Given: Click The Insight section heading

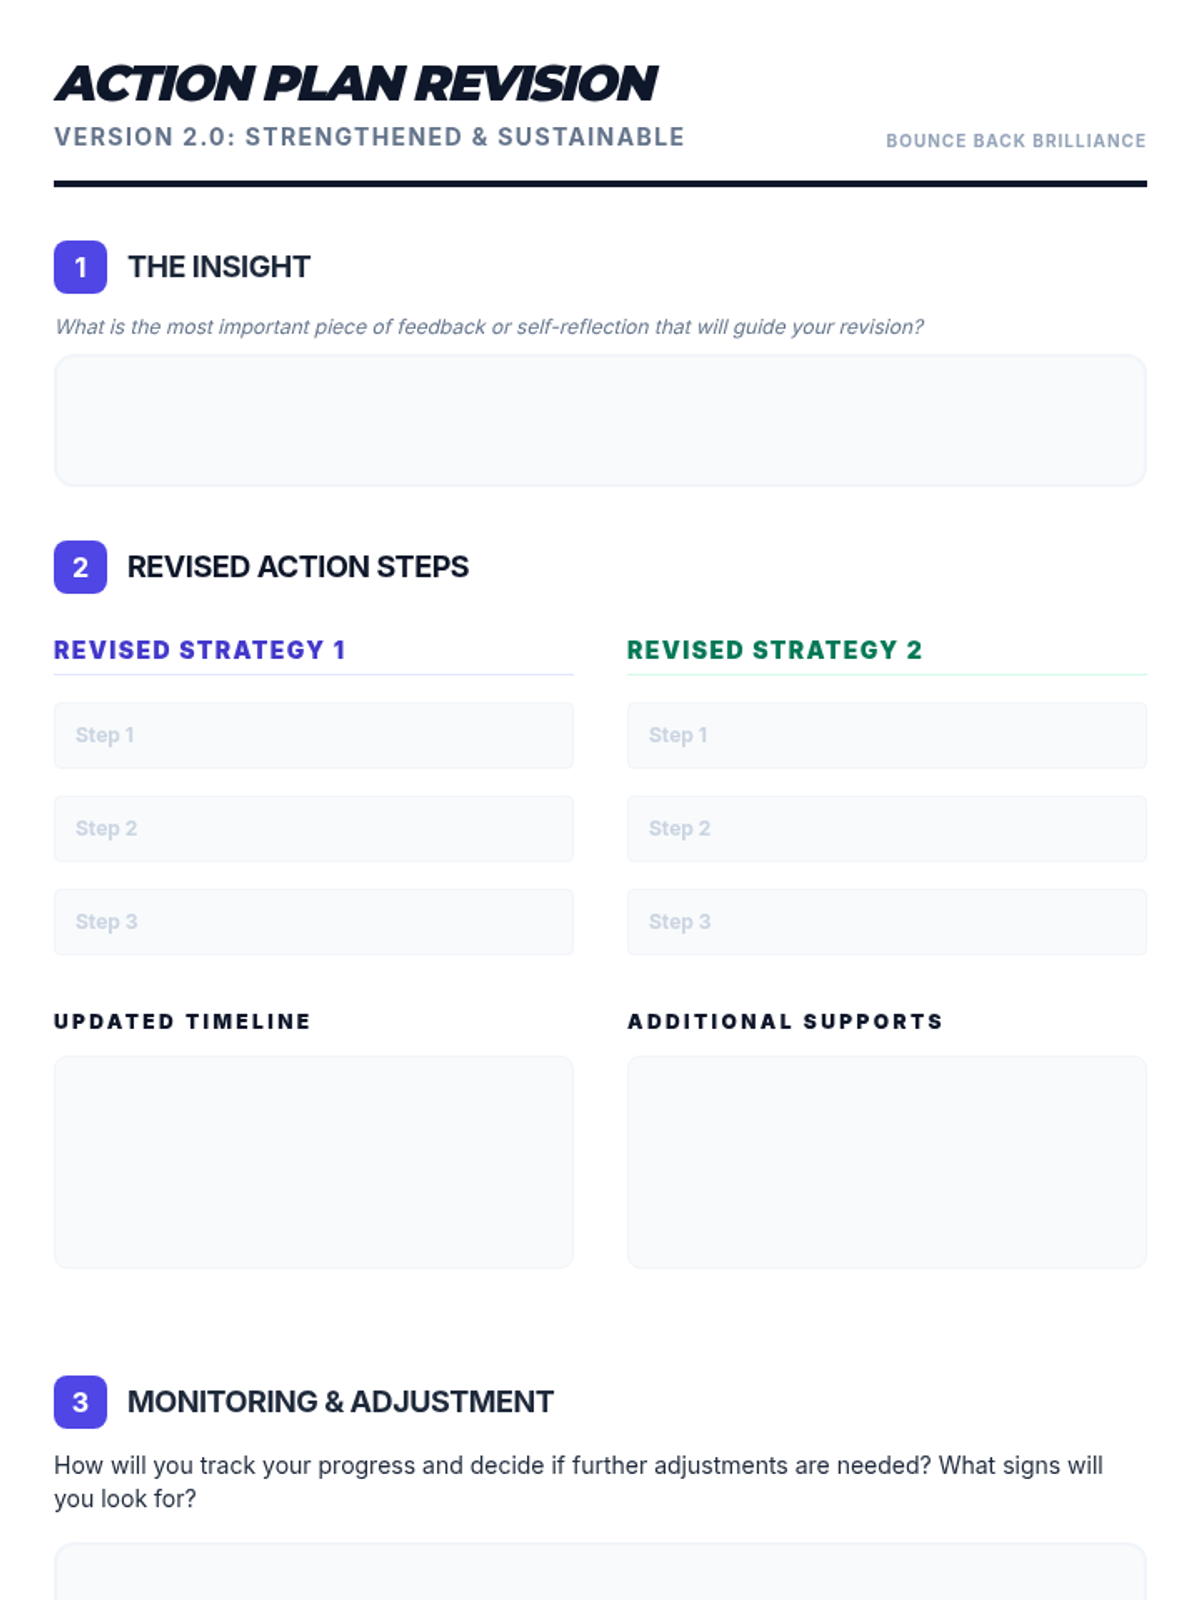Looking at the screenshot, I should pos(219,267).
